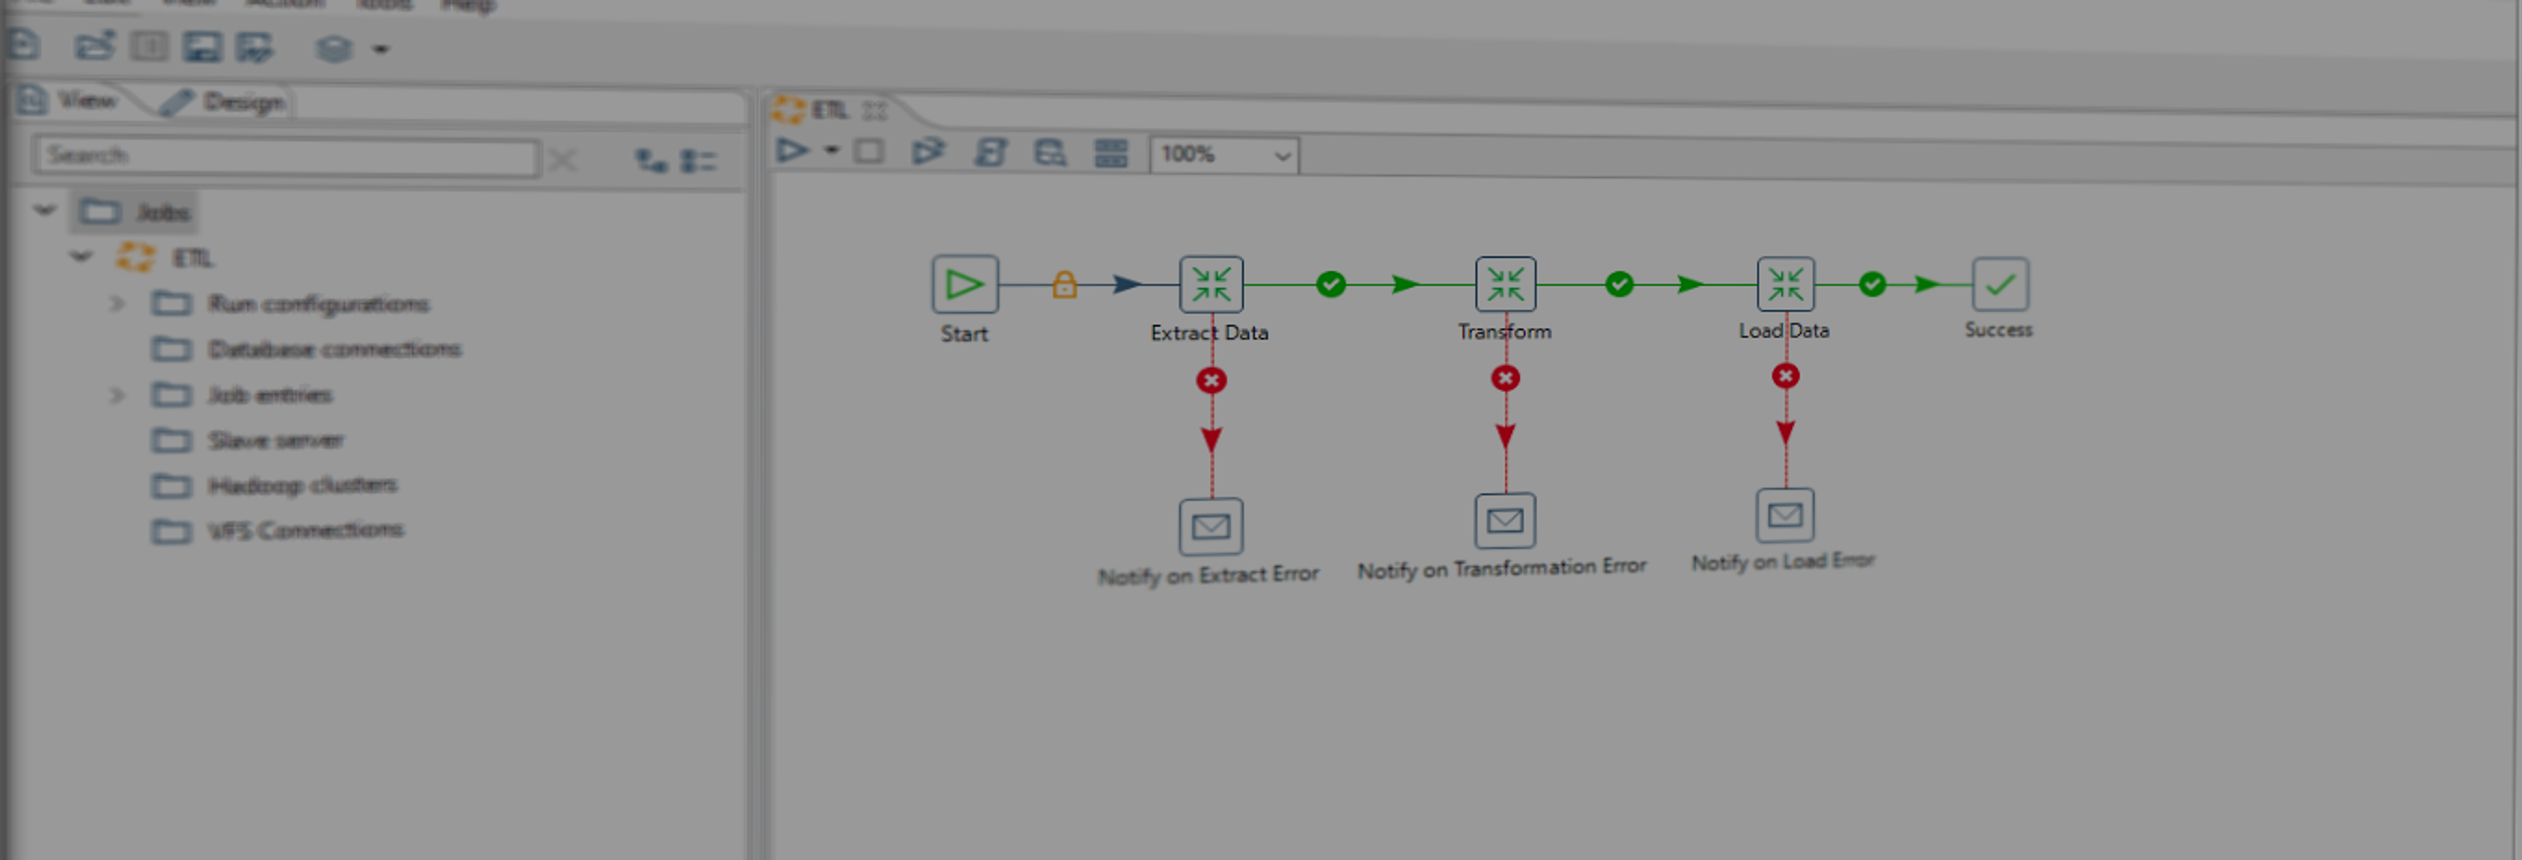Run the ETL job with play button

coord(793,151)
